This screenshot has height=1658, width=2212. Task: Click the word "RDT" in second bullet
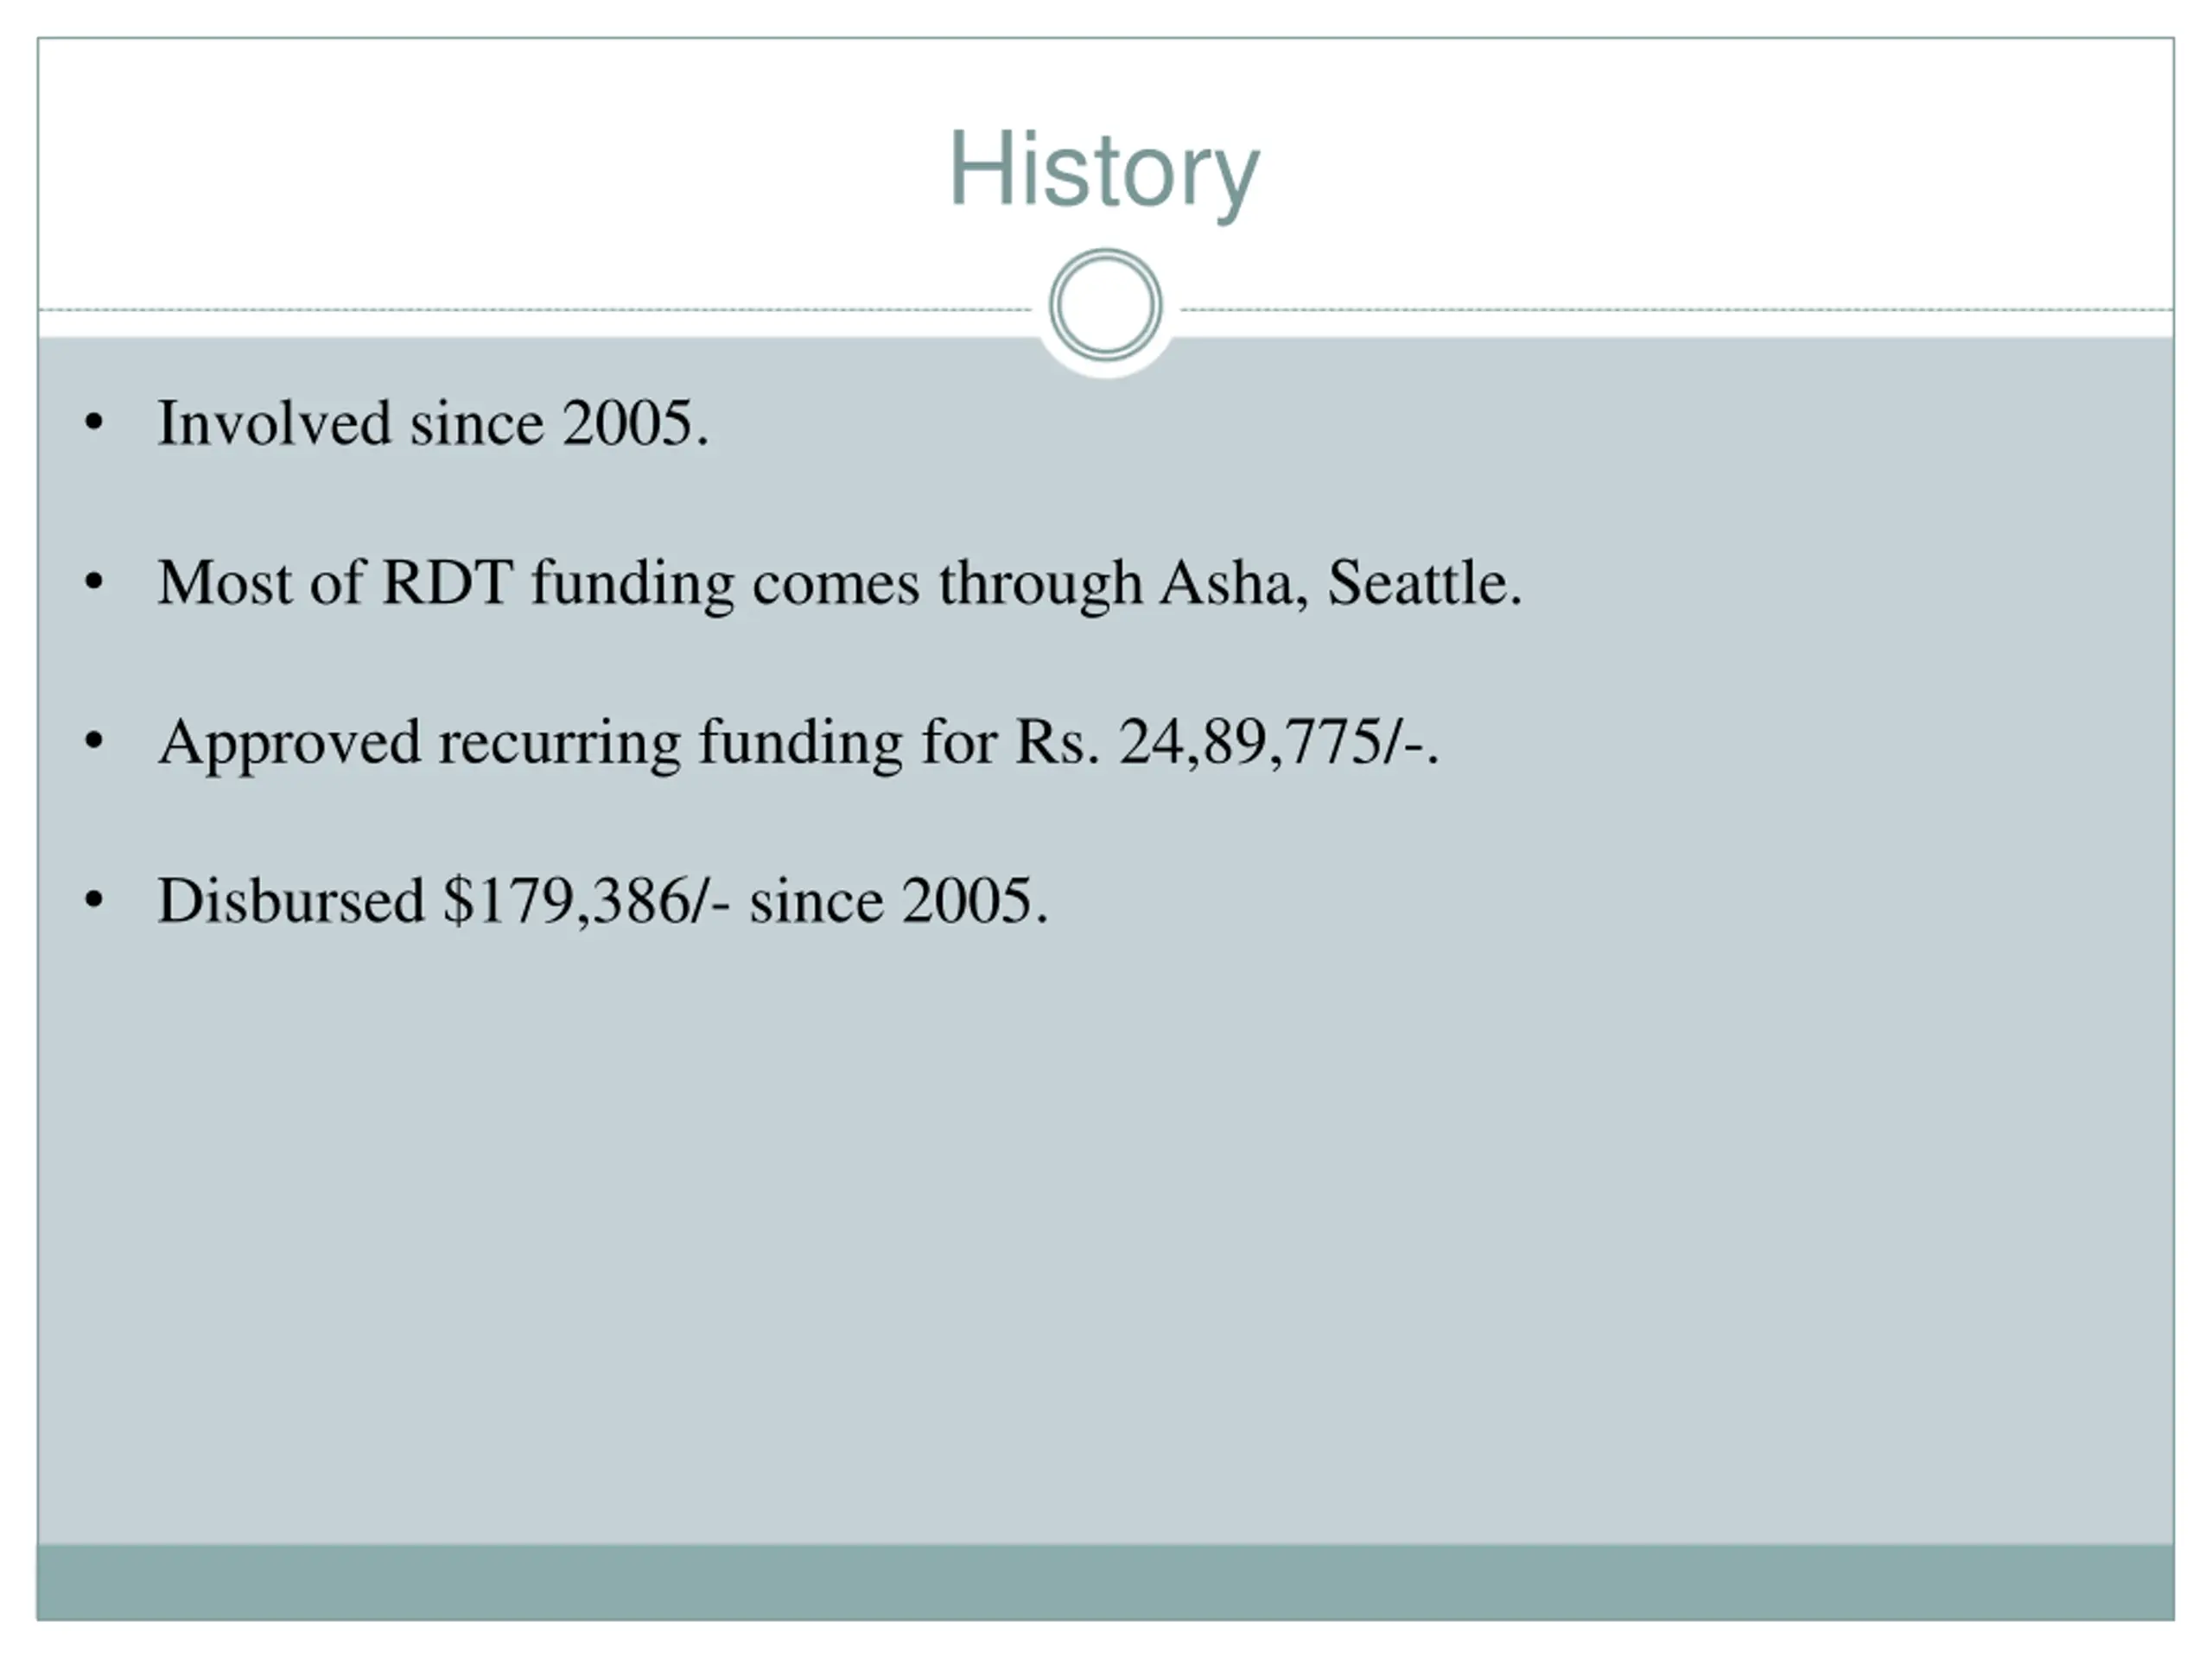click(x=447, y=582)
